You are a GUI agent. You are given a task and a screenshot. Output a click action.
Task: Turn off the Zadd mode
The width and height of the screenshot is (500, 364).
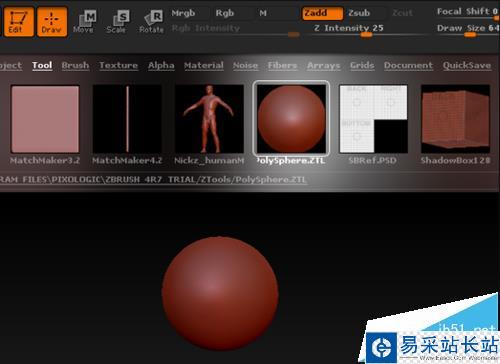click(322, 13)
